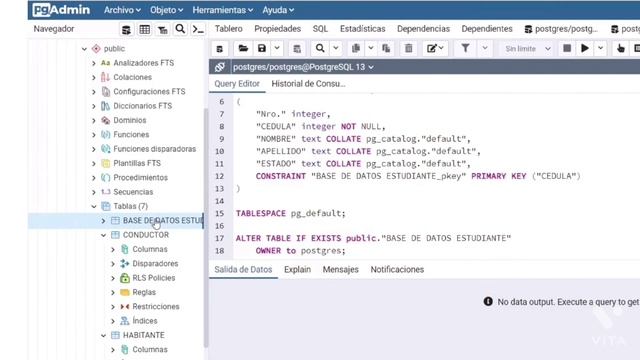
Task: Switch to the Tablero tab
Action: (229, 29)
